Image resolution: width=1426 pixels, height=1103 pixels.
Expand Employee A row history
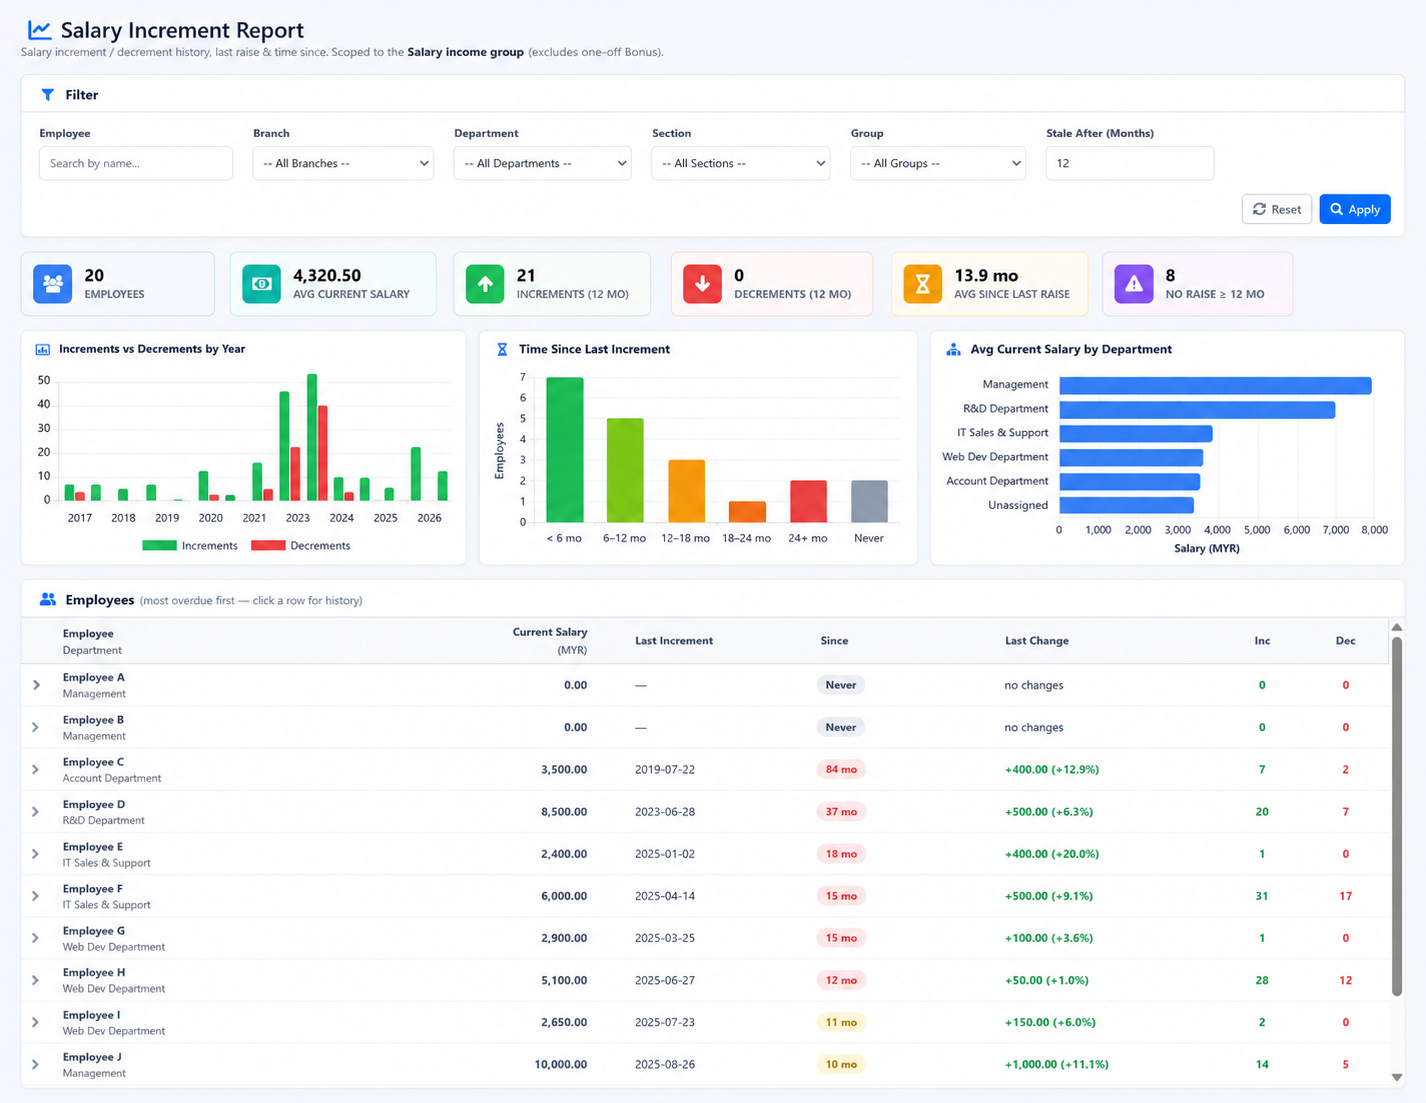point(36,685)
